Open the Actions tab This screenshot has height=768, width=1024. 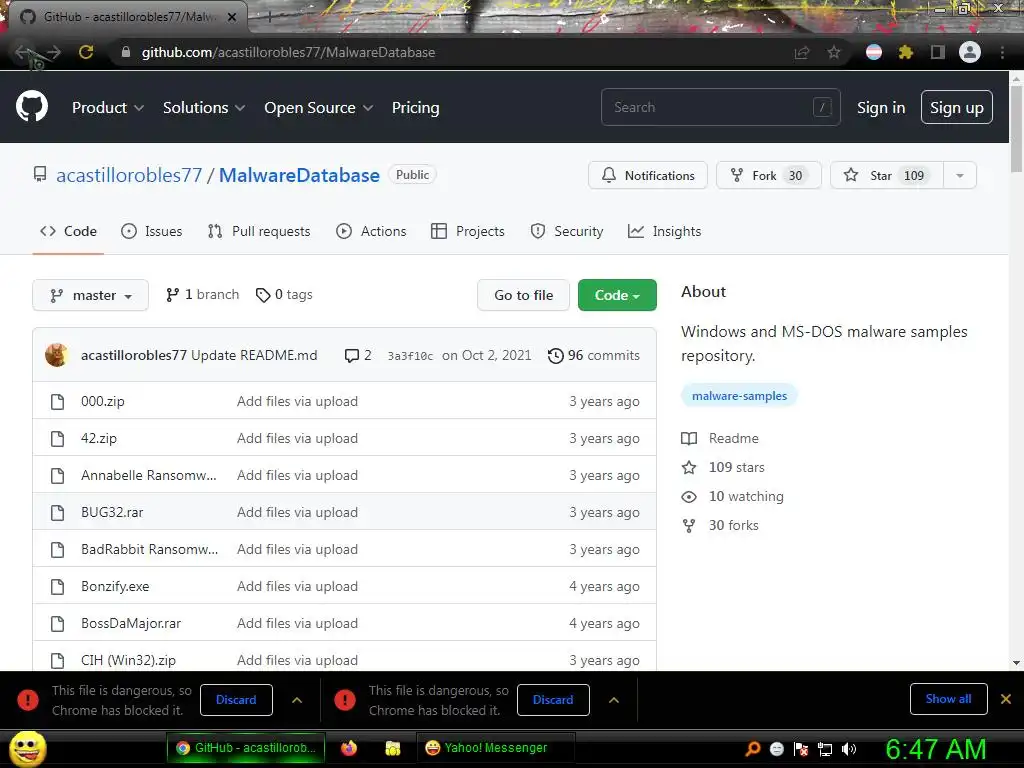[x=371, y=231]
